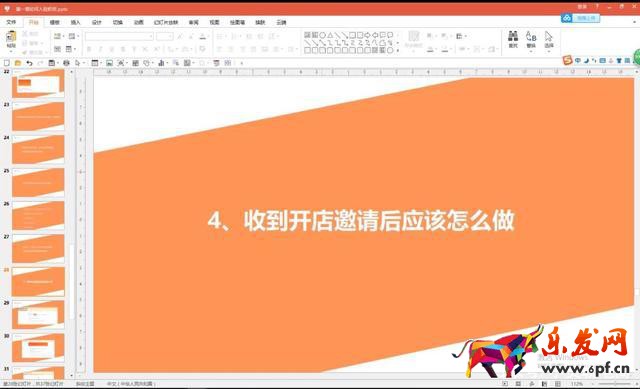
Task: Click the print icon in quick toolbar
Action: [66, 63]
